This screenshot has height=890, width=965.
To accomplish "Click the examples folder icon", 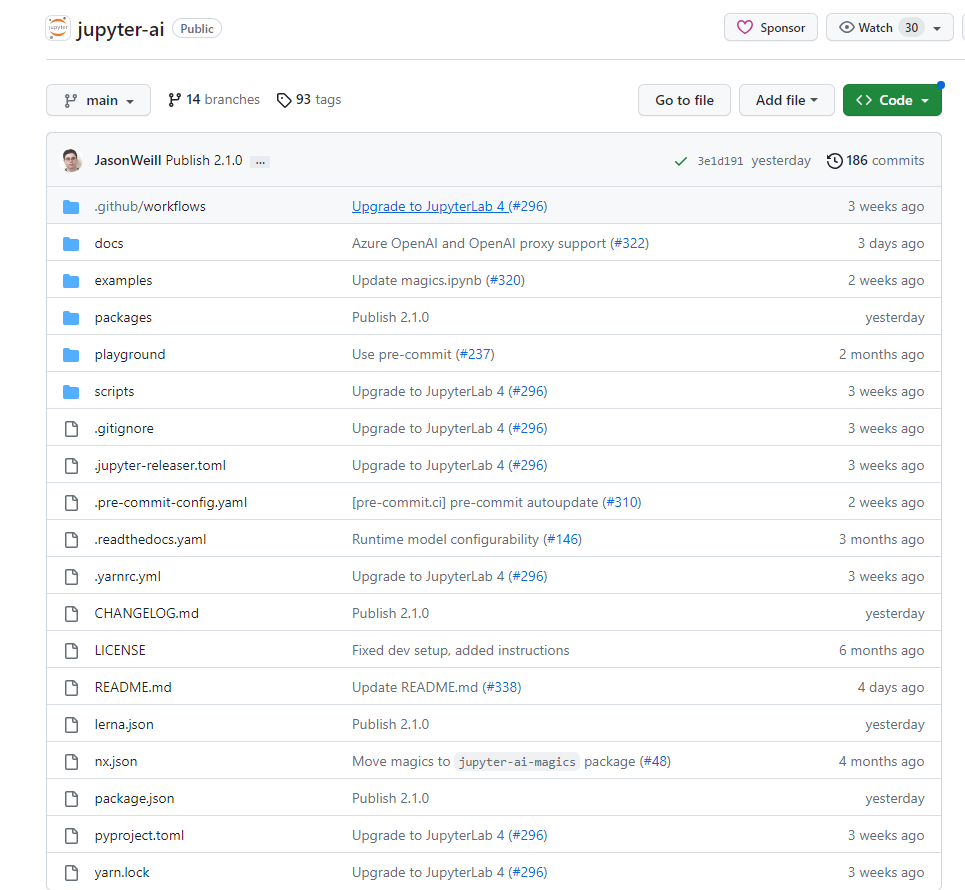I will coord(71,281).
